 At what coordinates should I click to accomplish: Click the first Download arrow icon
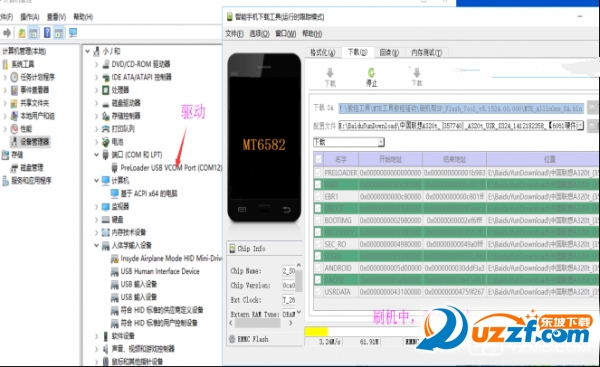click(330, 73)
